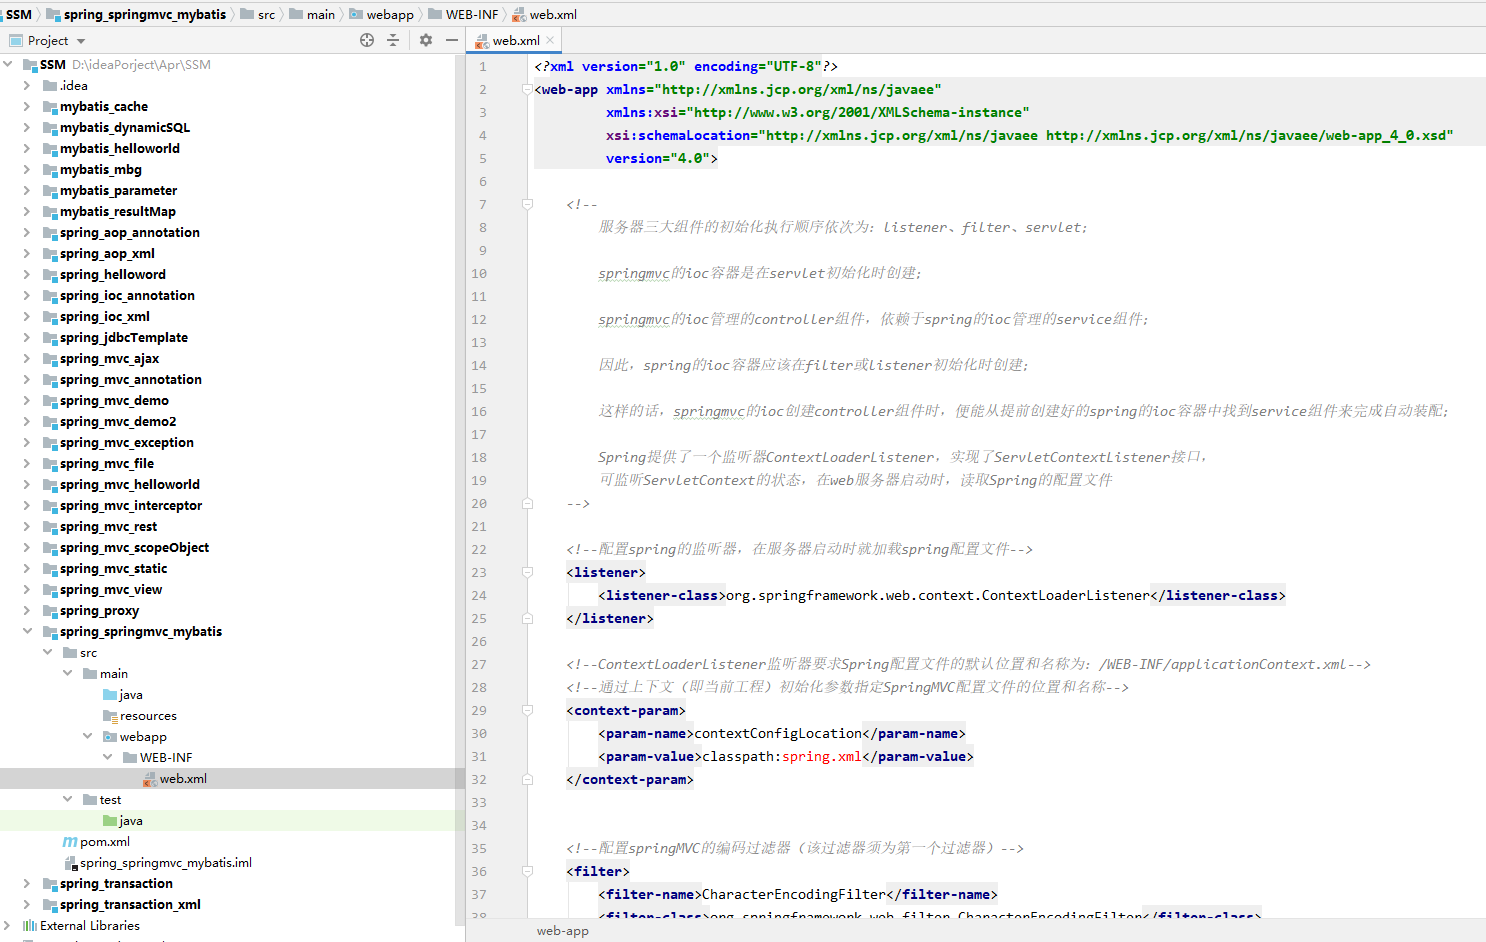This screenshot has width=1486, height=942.
Task: Click spring.xml value in line 31
Action: (x=821, y=756)
